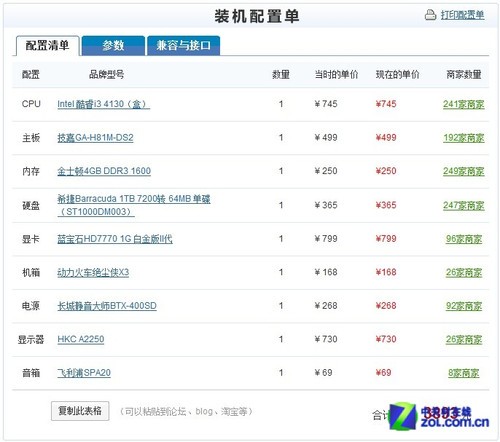Click the black ¥ 799 original price

click(326, 239)
